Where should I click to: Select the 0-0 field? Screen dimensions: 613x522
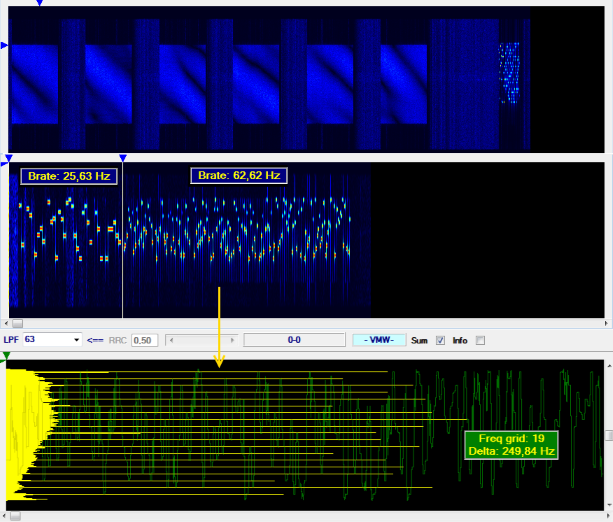[x=294, y=340]
